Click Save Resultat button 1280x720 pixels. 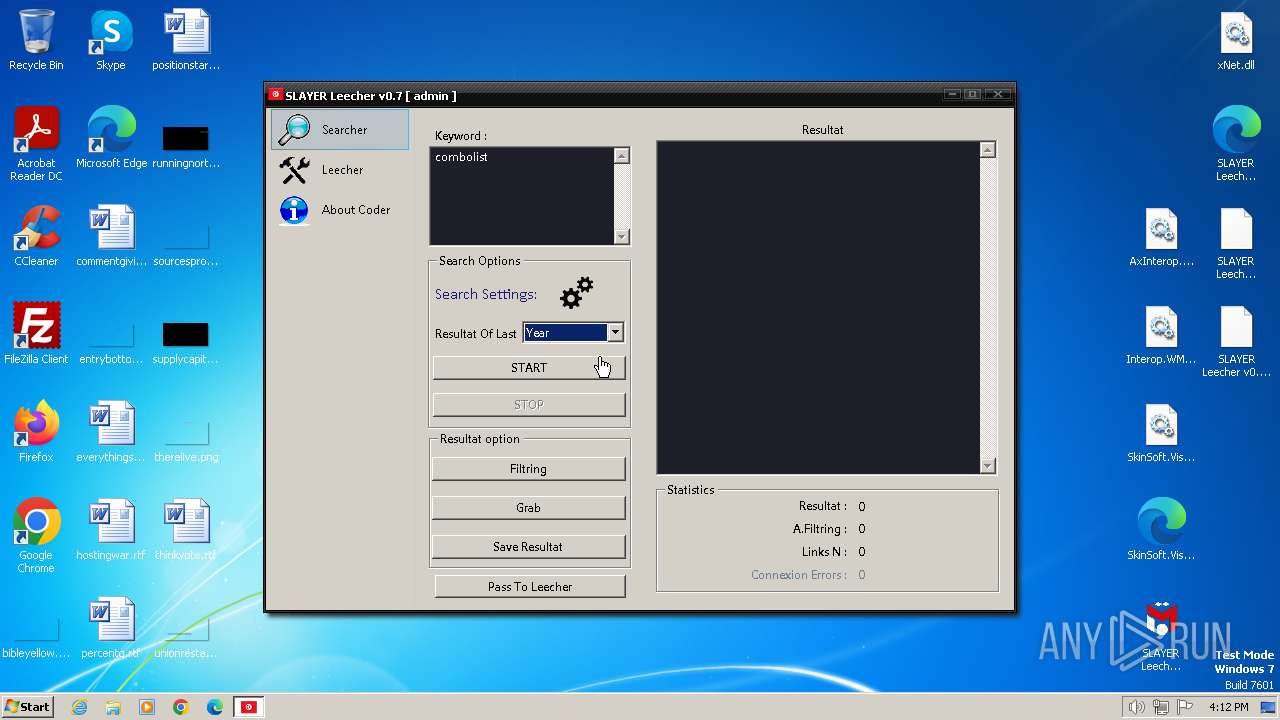[x=528, y=547]
